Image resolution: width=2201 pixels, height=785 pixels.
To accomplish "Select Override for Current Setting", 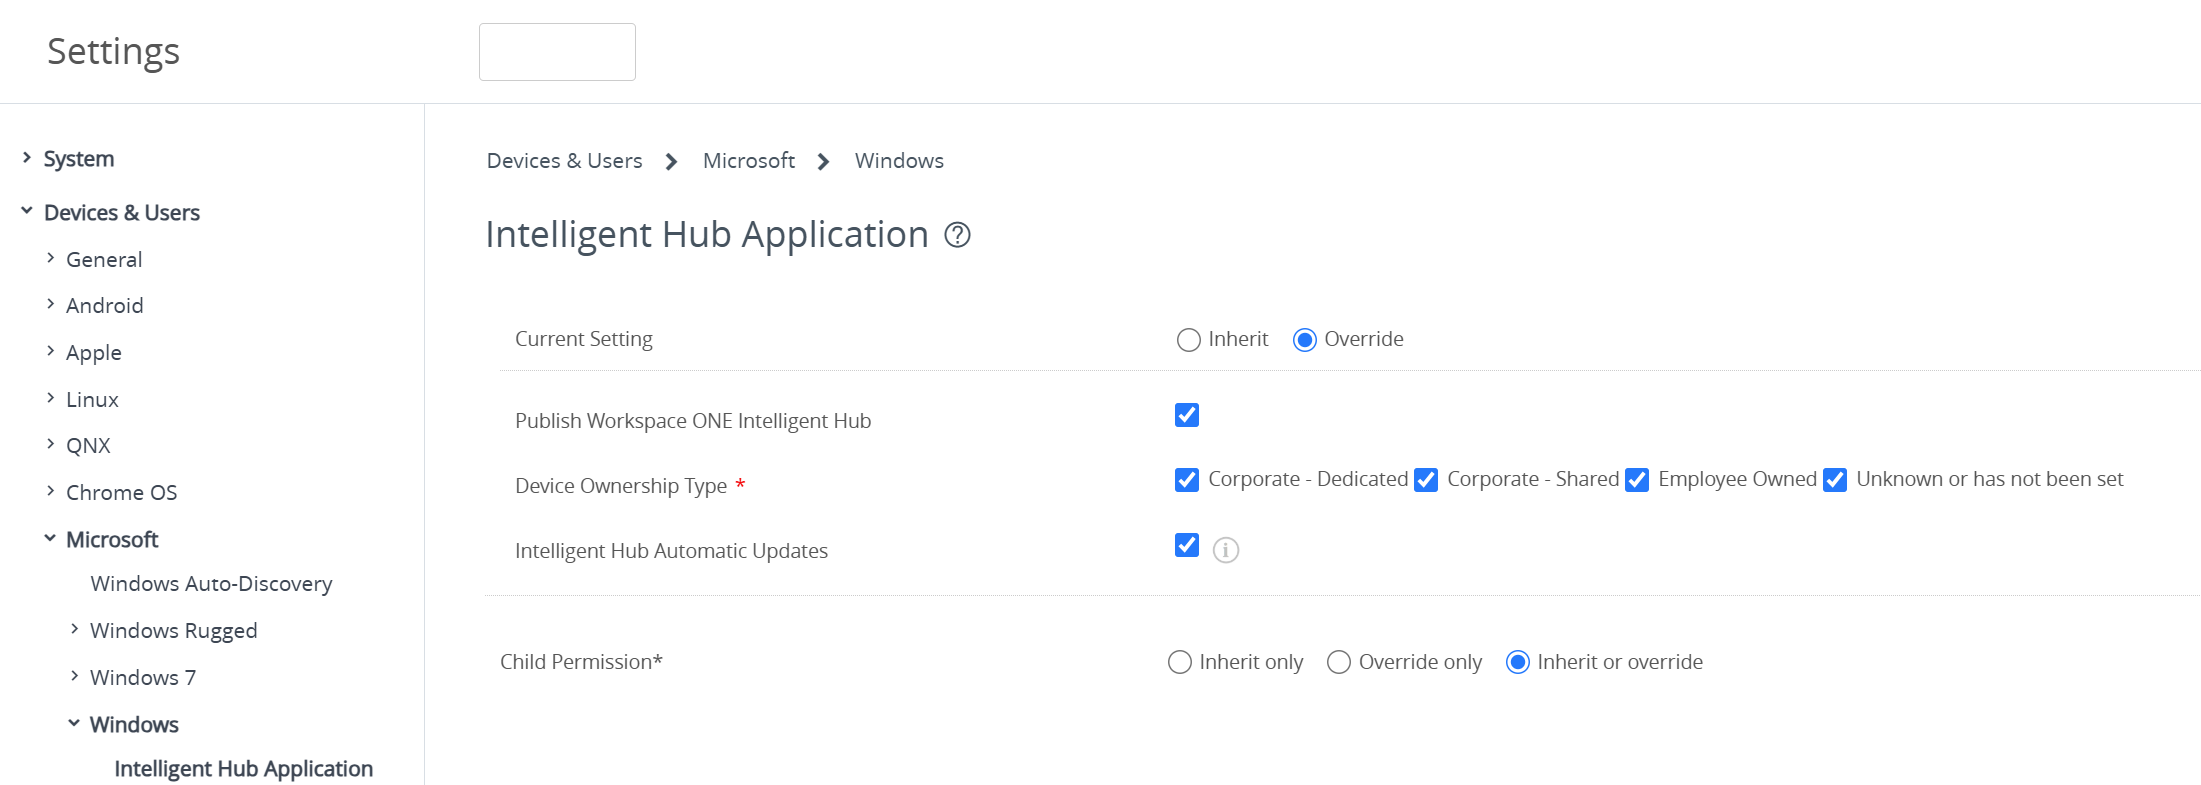I will click(x=1304, y=340).
